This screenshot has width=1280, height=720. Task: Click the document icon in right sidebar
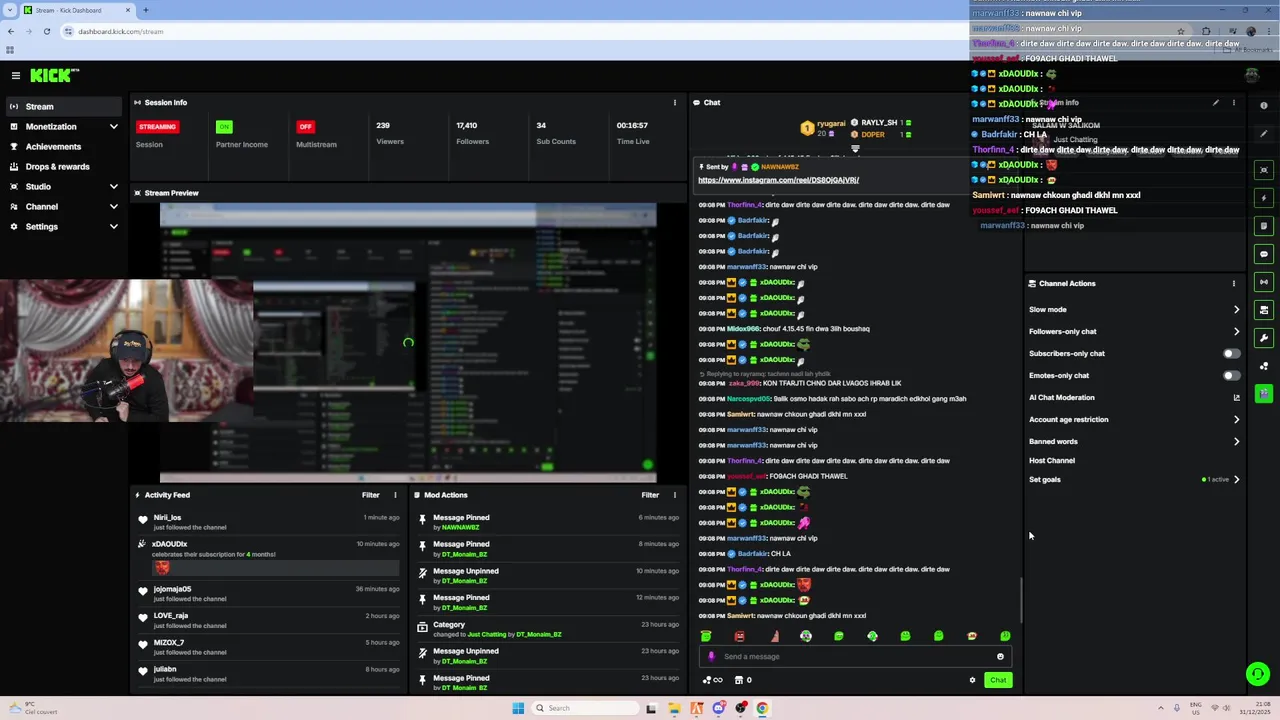1264,226
